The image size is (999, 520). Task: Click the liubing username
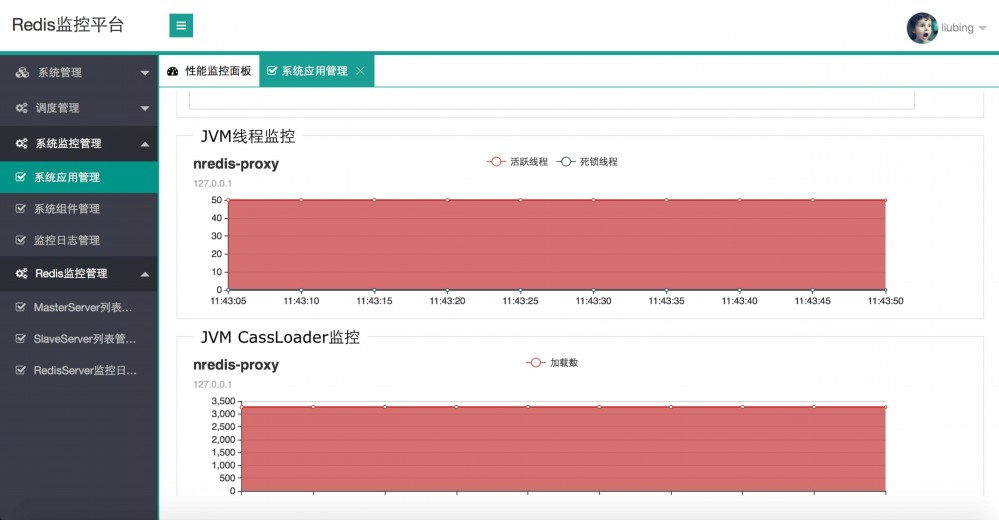coord(958,28)
